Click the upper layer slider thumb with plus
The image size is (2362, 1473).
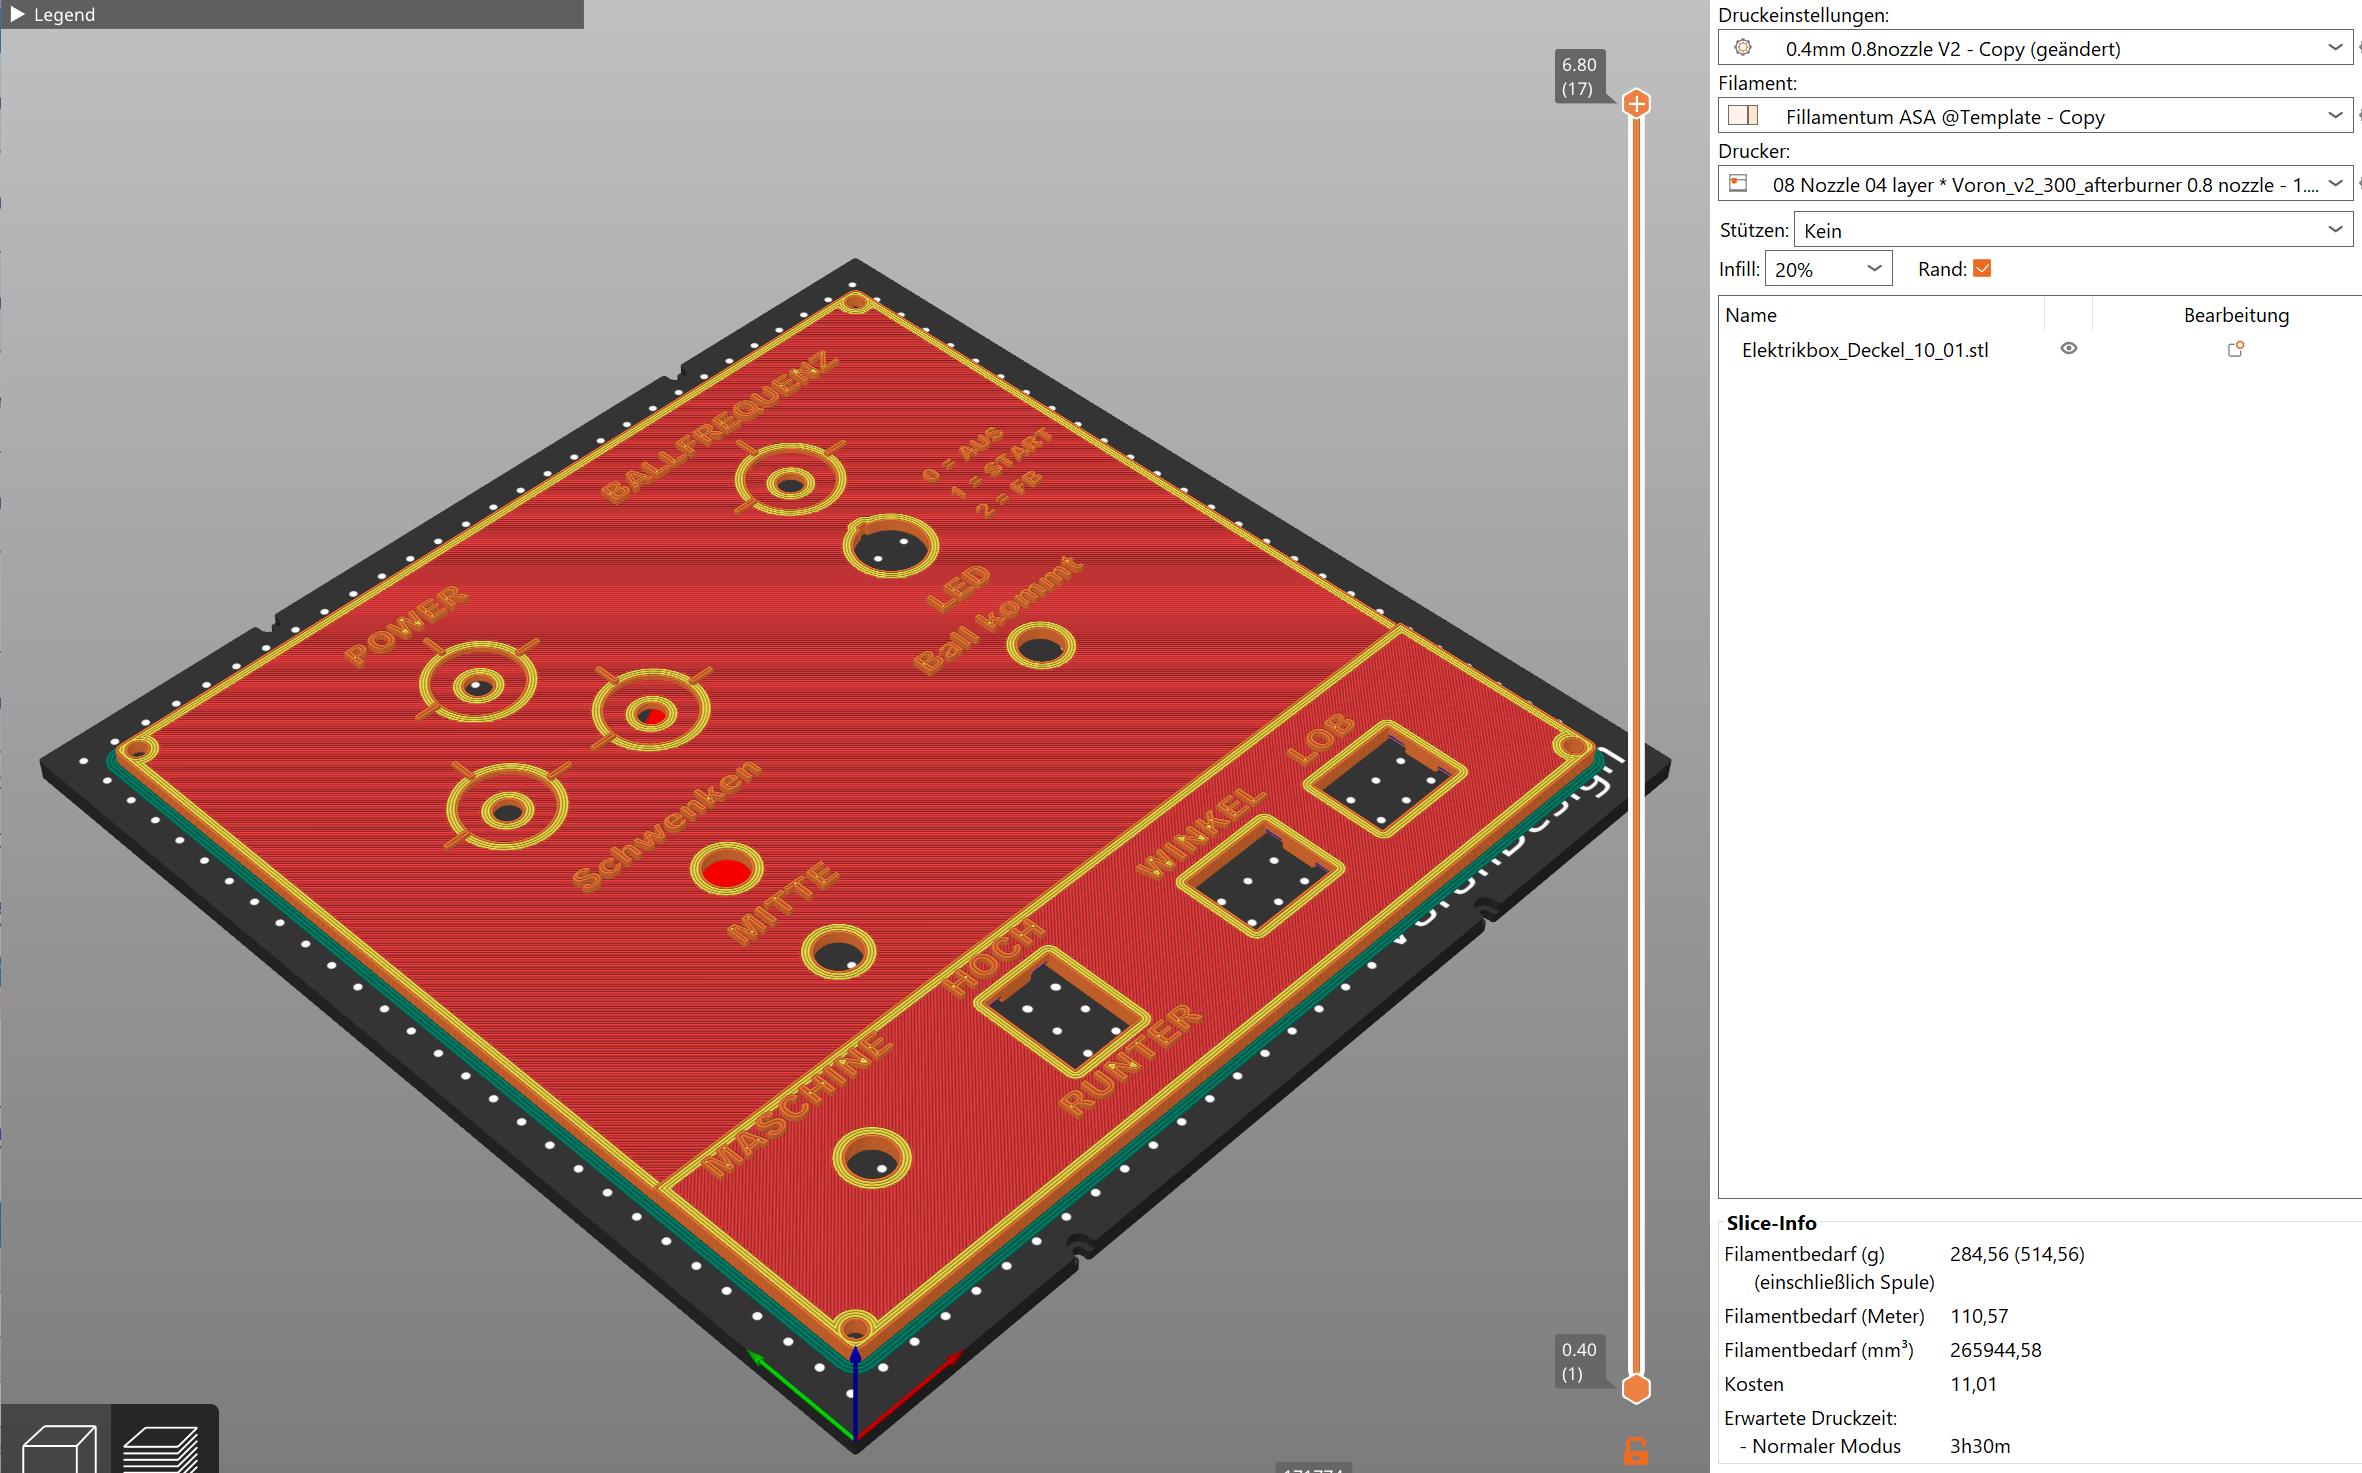point(1636,103)
